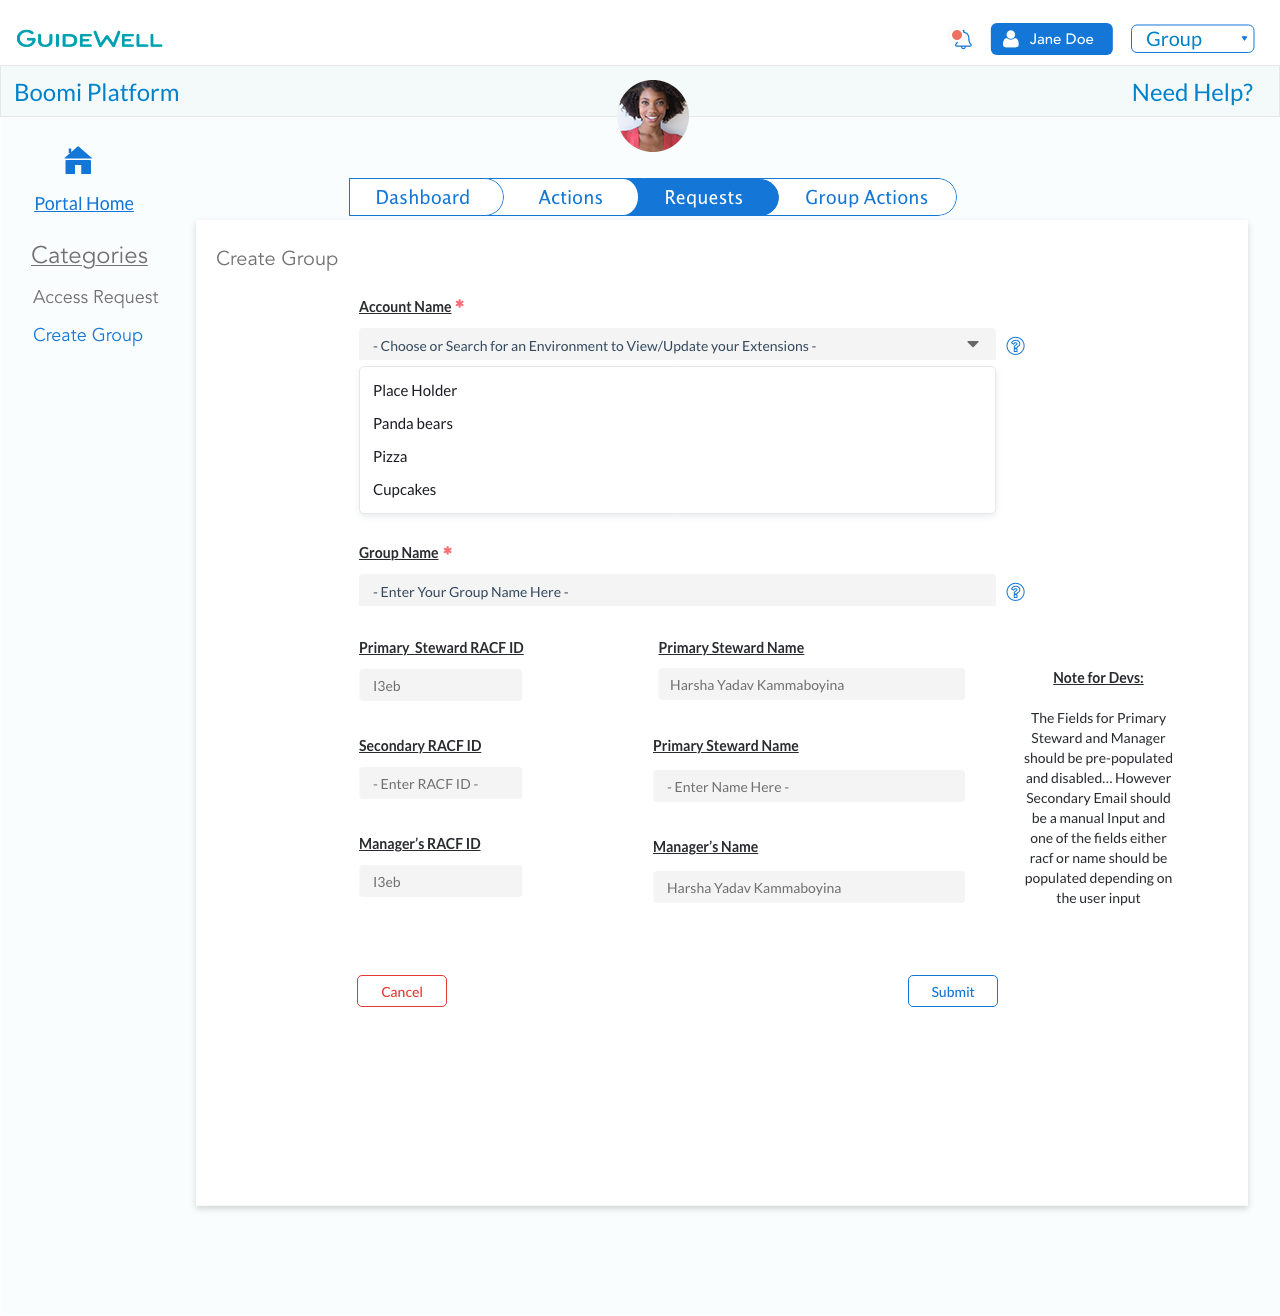Expand the Account Name environment dropdown
1280x1316 pixels.
(677, 344)
